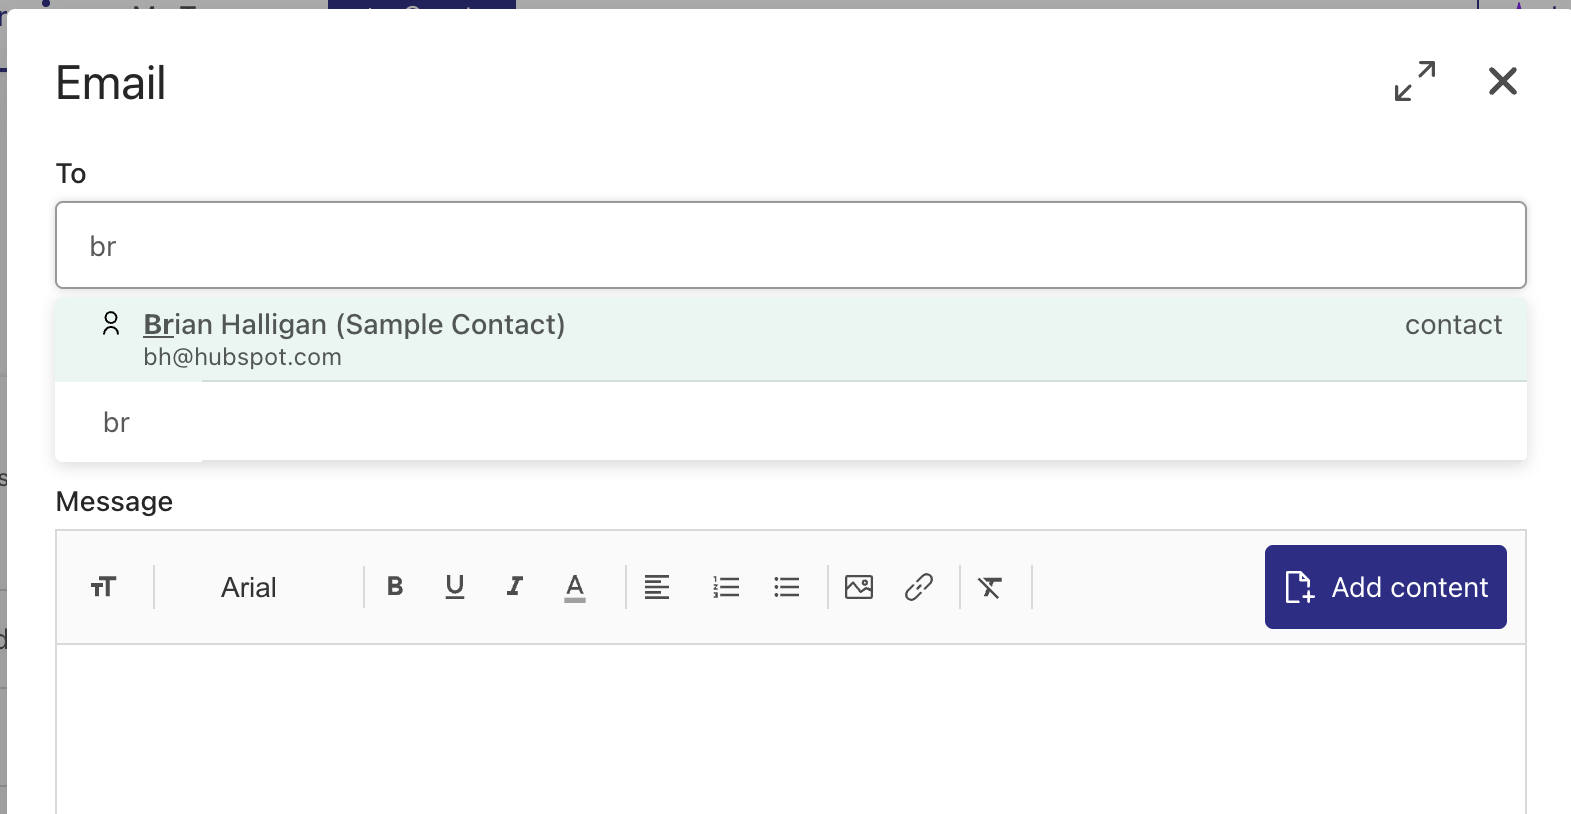Viewport: 1571px width, 814px height.
Task: Toggle left text alignment
Action: [657, 587]
